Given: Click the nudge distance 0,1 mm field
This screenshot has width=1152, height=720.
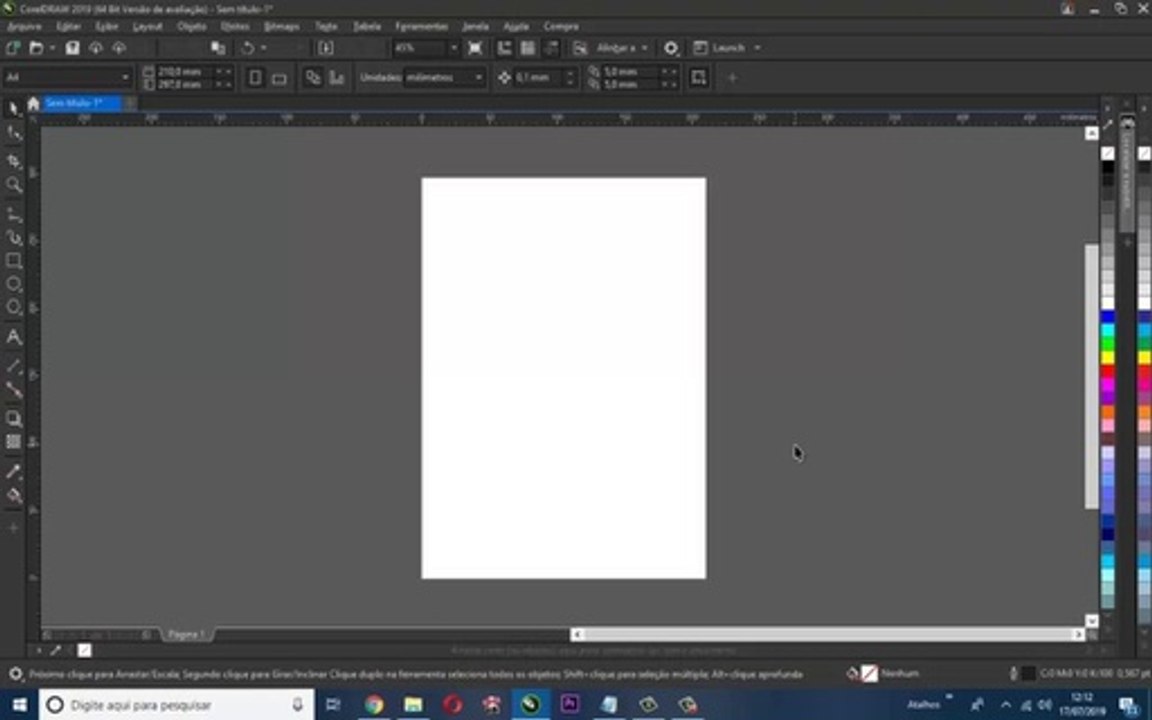Looking at the screenshot, I should pos(539,77).
